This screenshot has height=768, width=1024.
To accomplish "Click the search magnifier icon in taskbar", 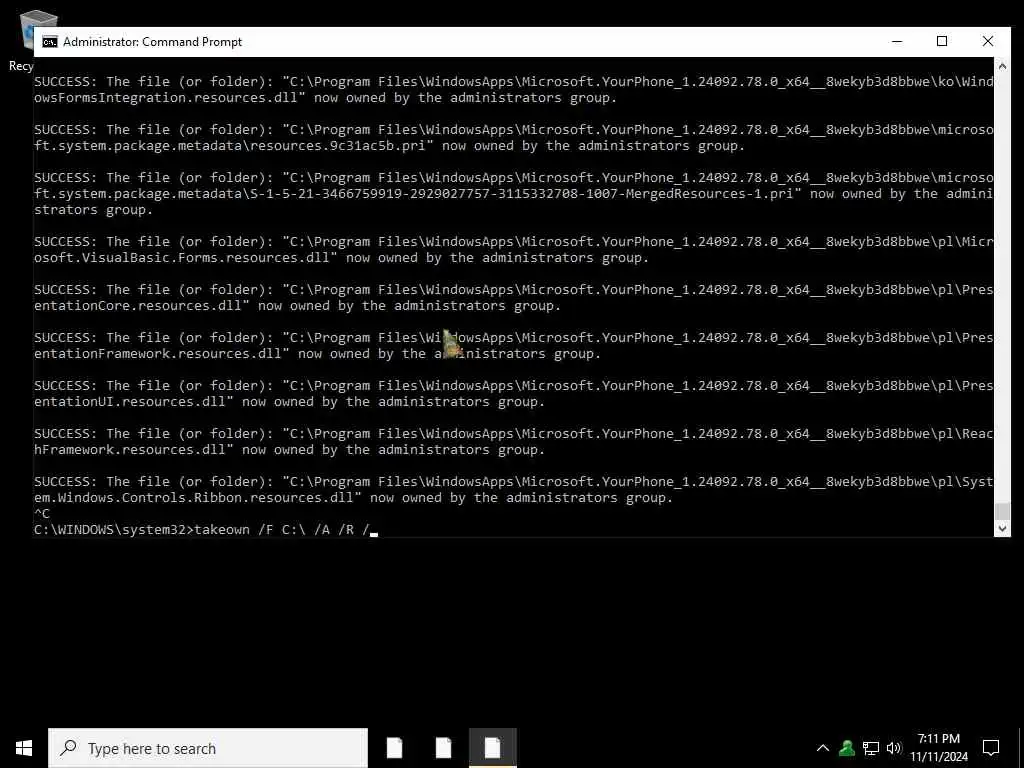I will (68, 748).
